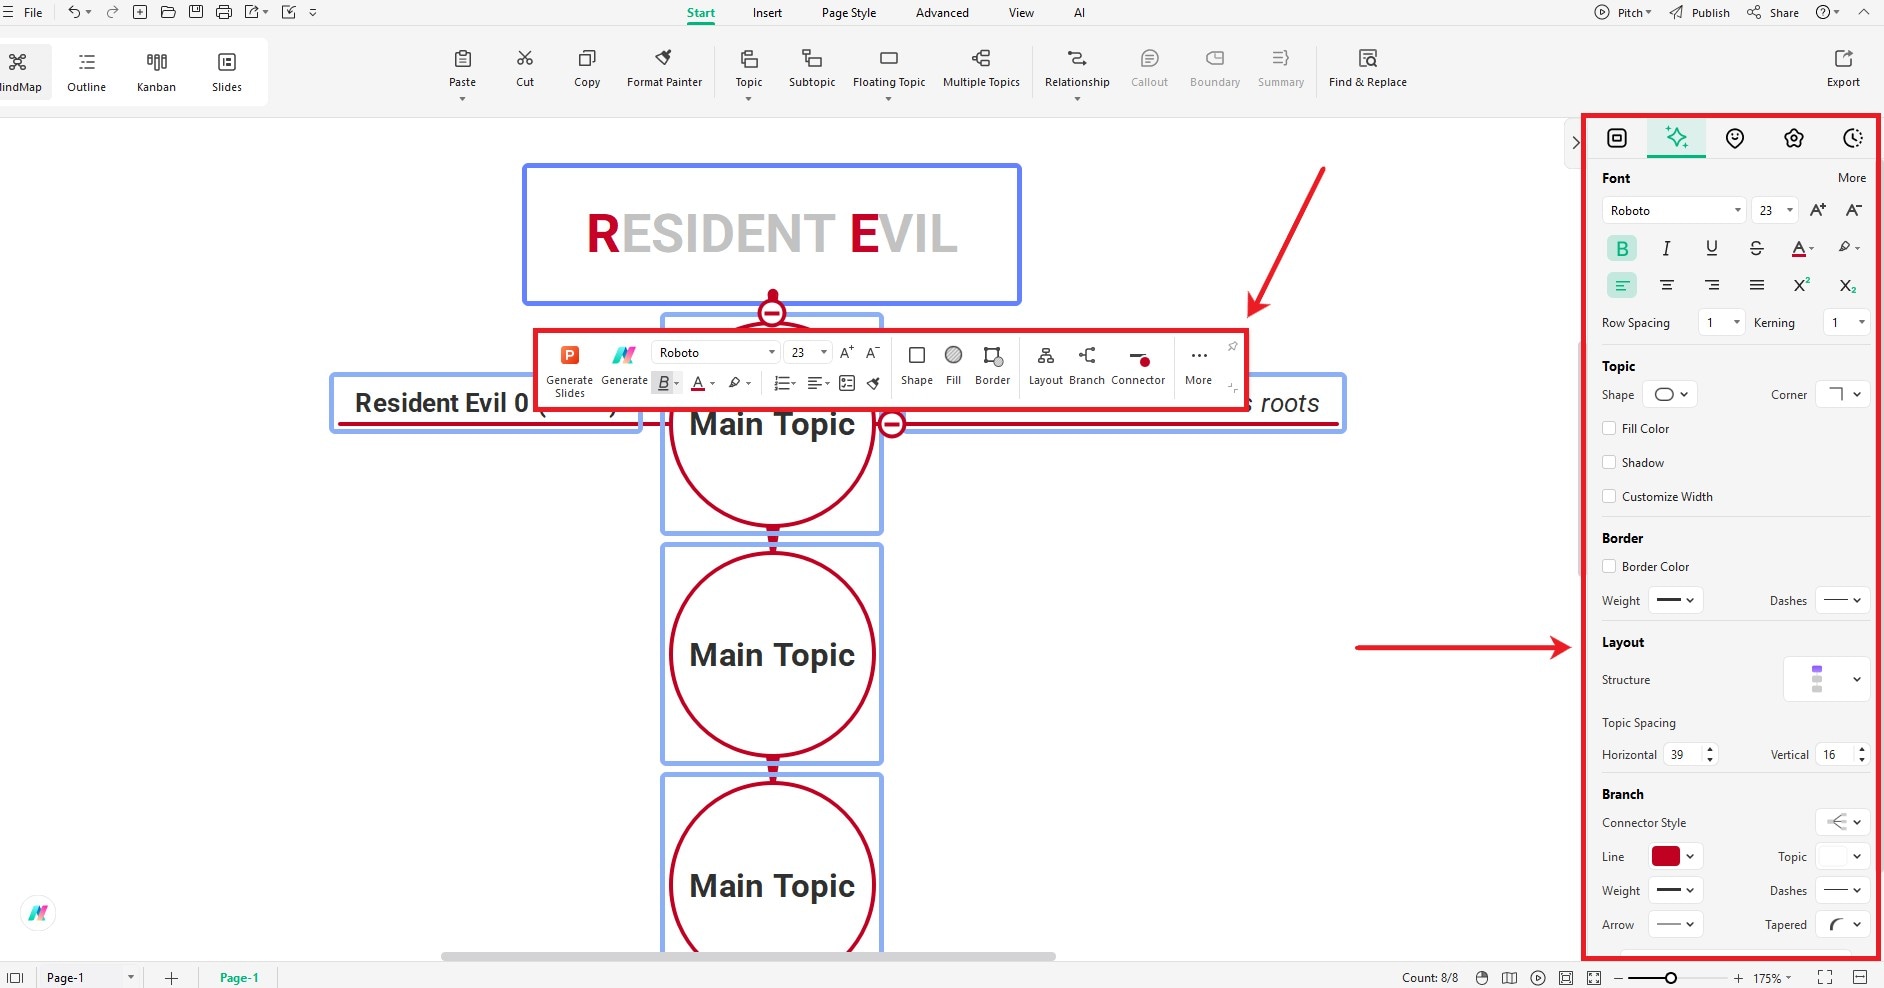Click the Export icon
The height and width of the screenshot is (988, 1884).
click(1843, 59)
